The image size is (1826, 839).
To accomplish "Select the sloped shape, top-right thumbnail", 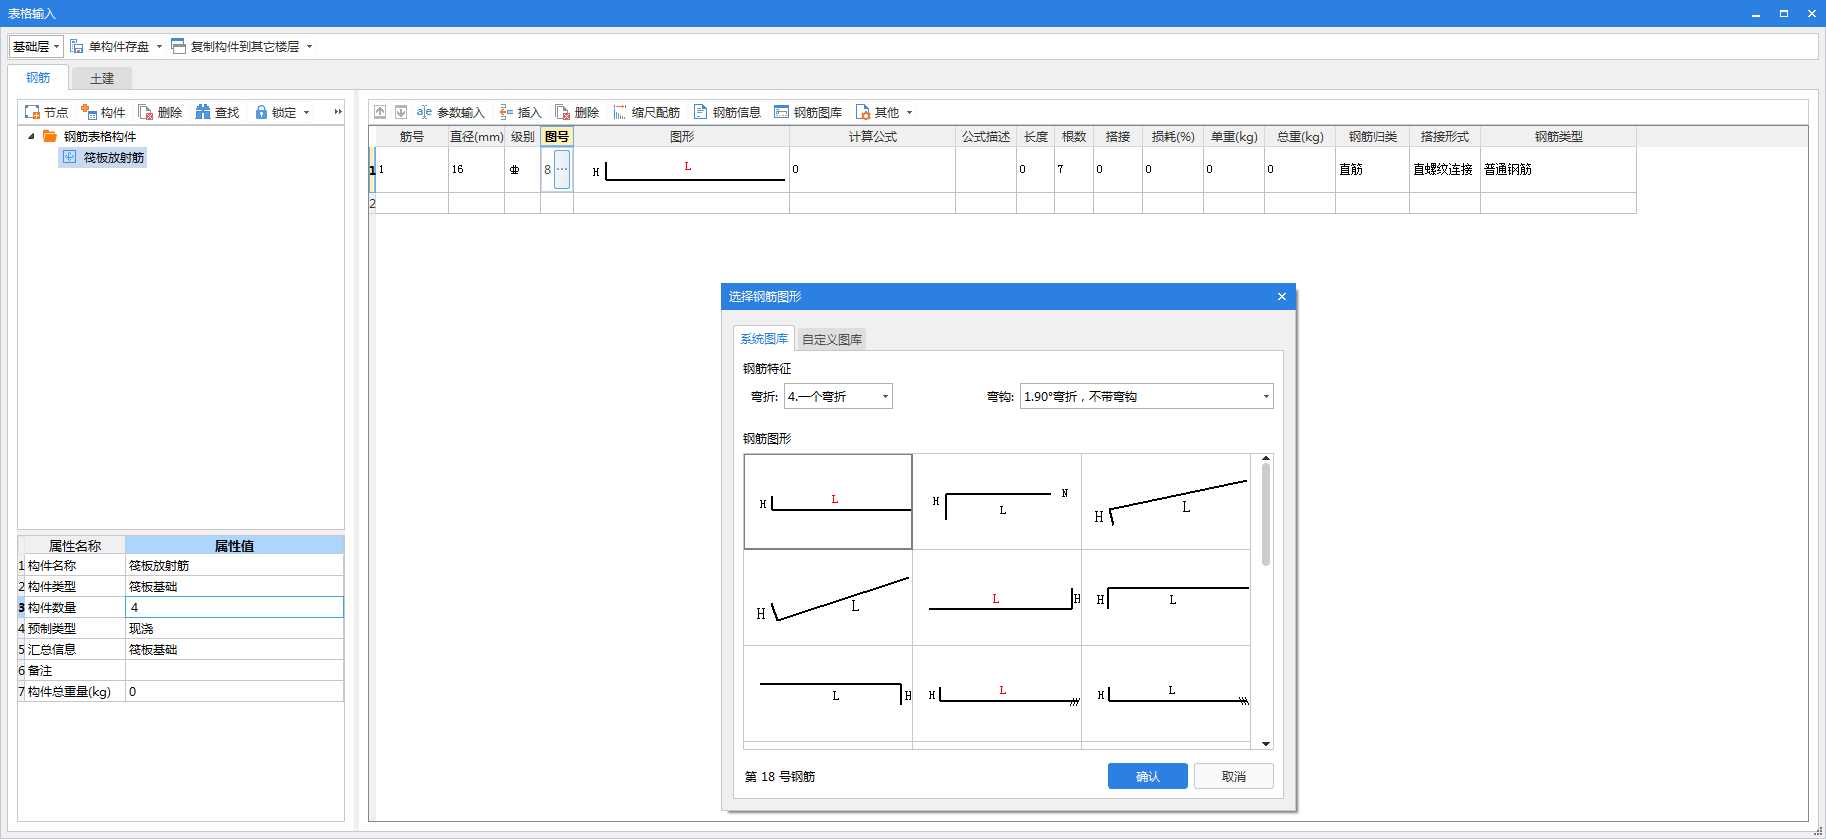I will pos(1166,502).
